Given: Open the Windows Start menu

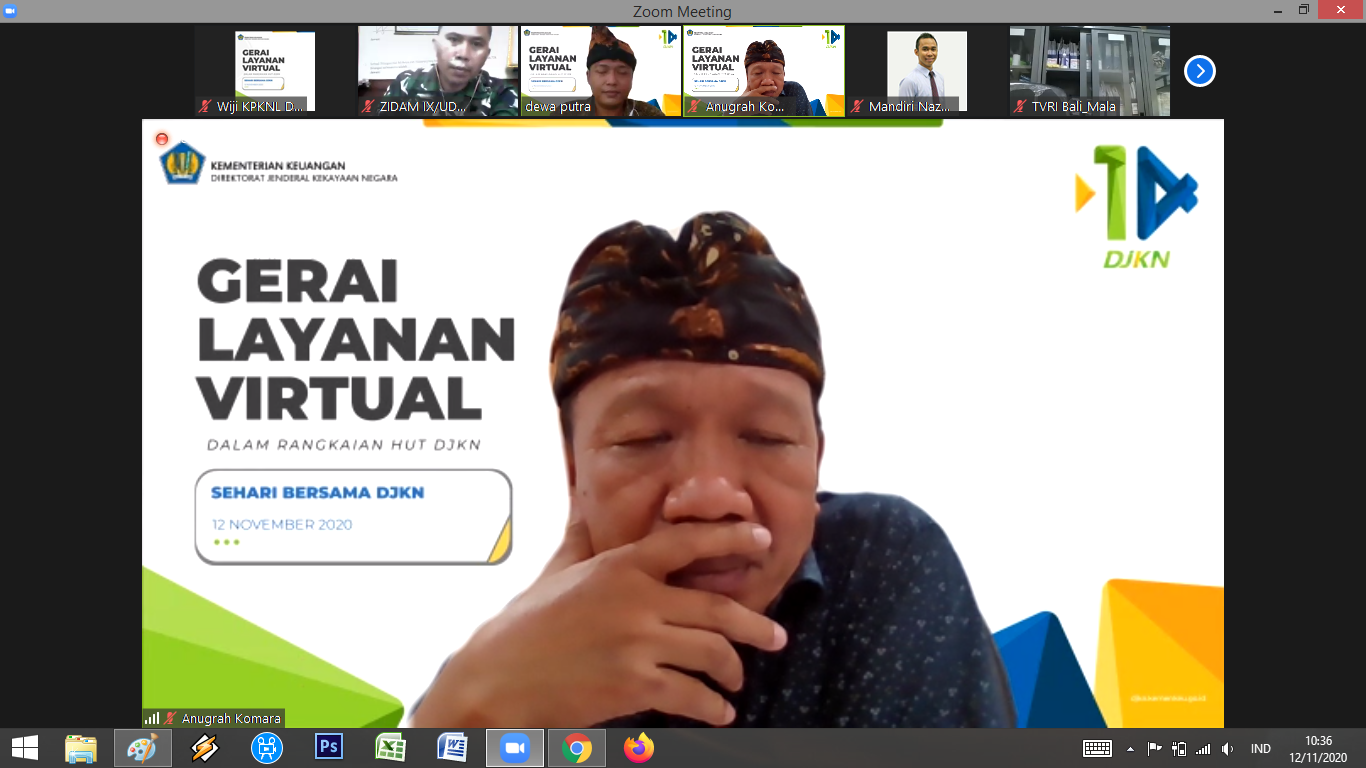Looking at the screenshot, I should pyautogui.click(x=24, y=748).
